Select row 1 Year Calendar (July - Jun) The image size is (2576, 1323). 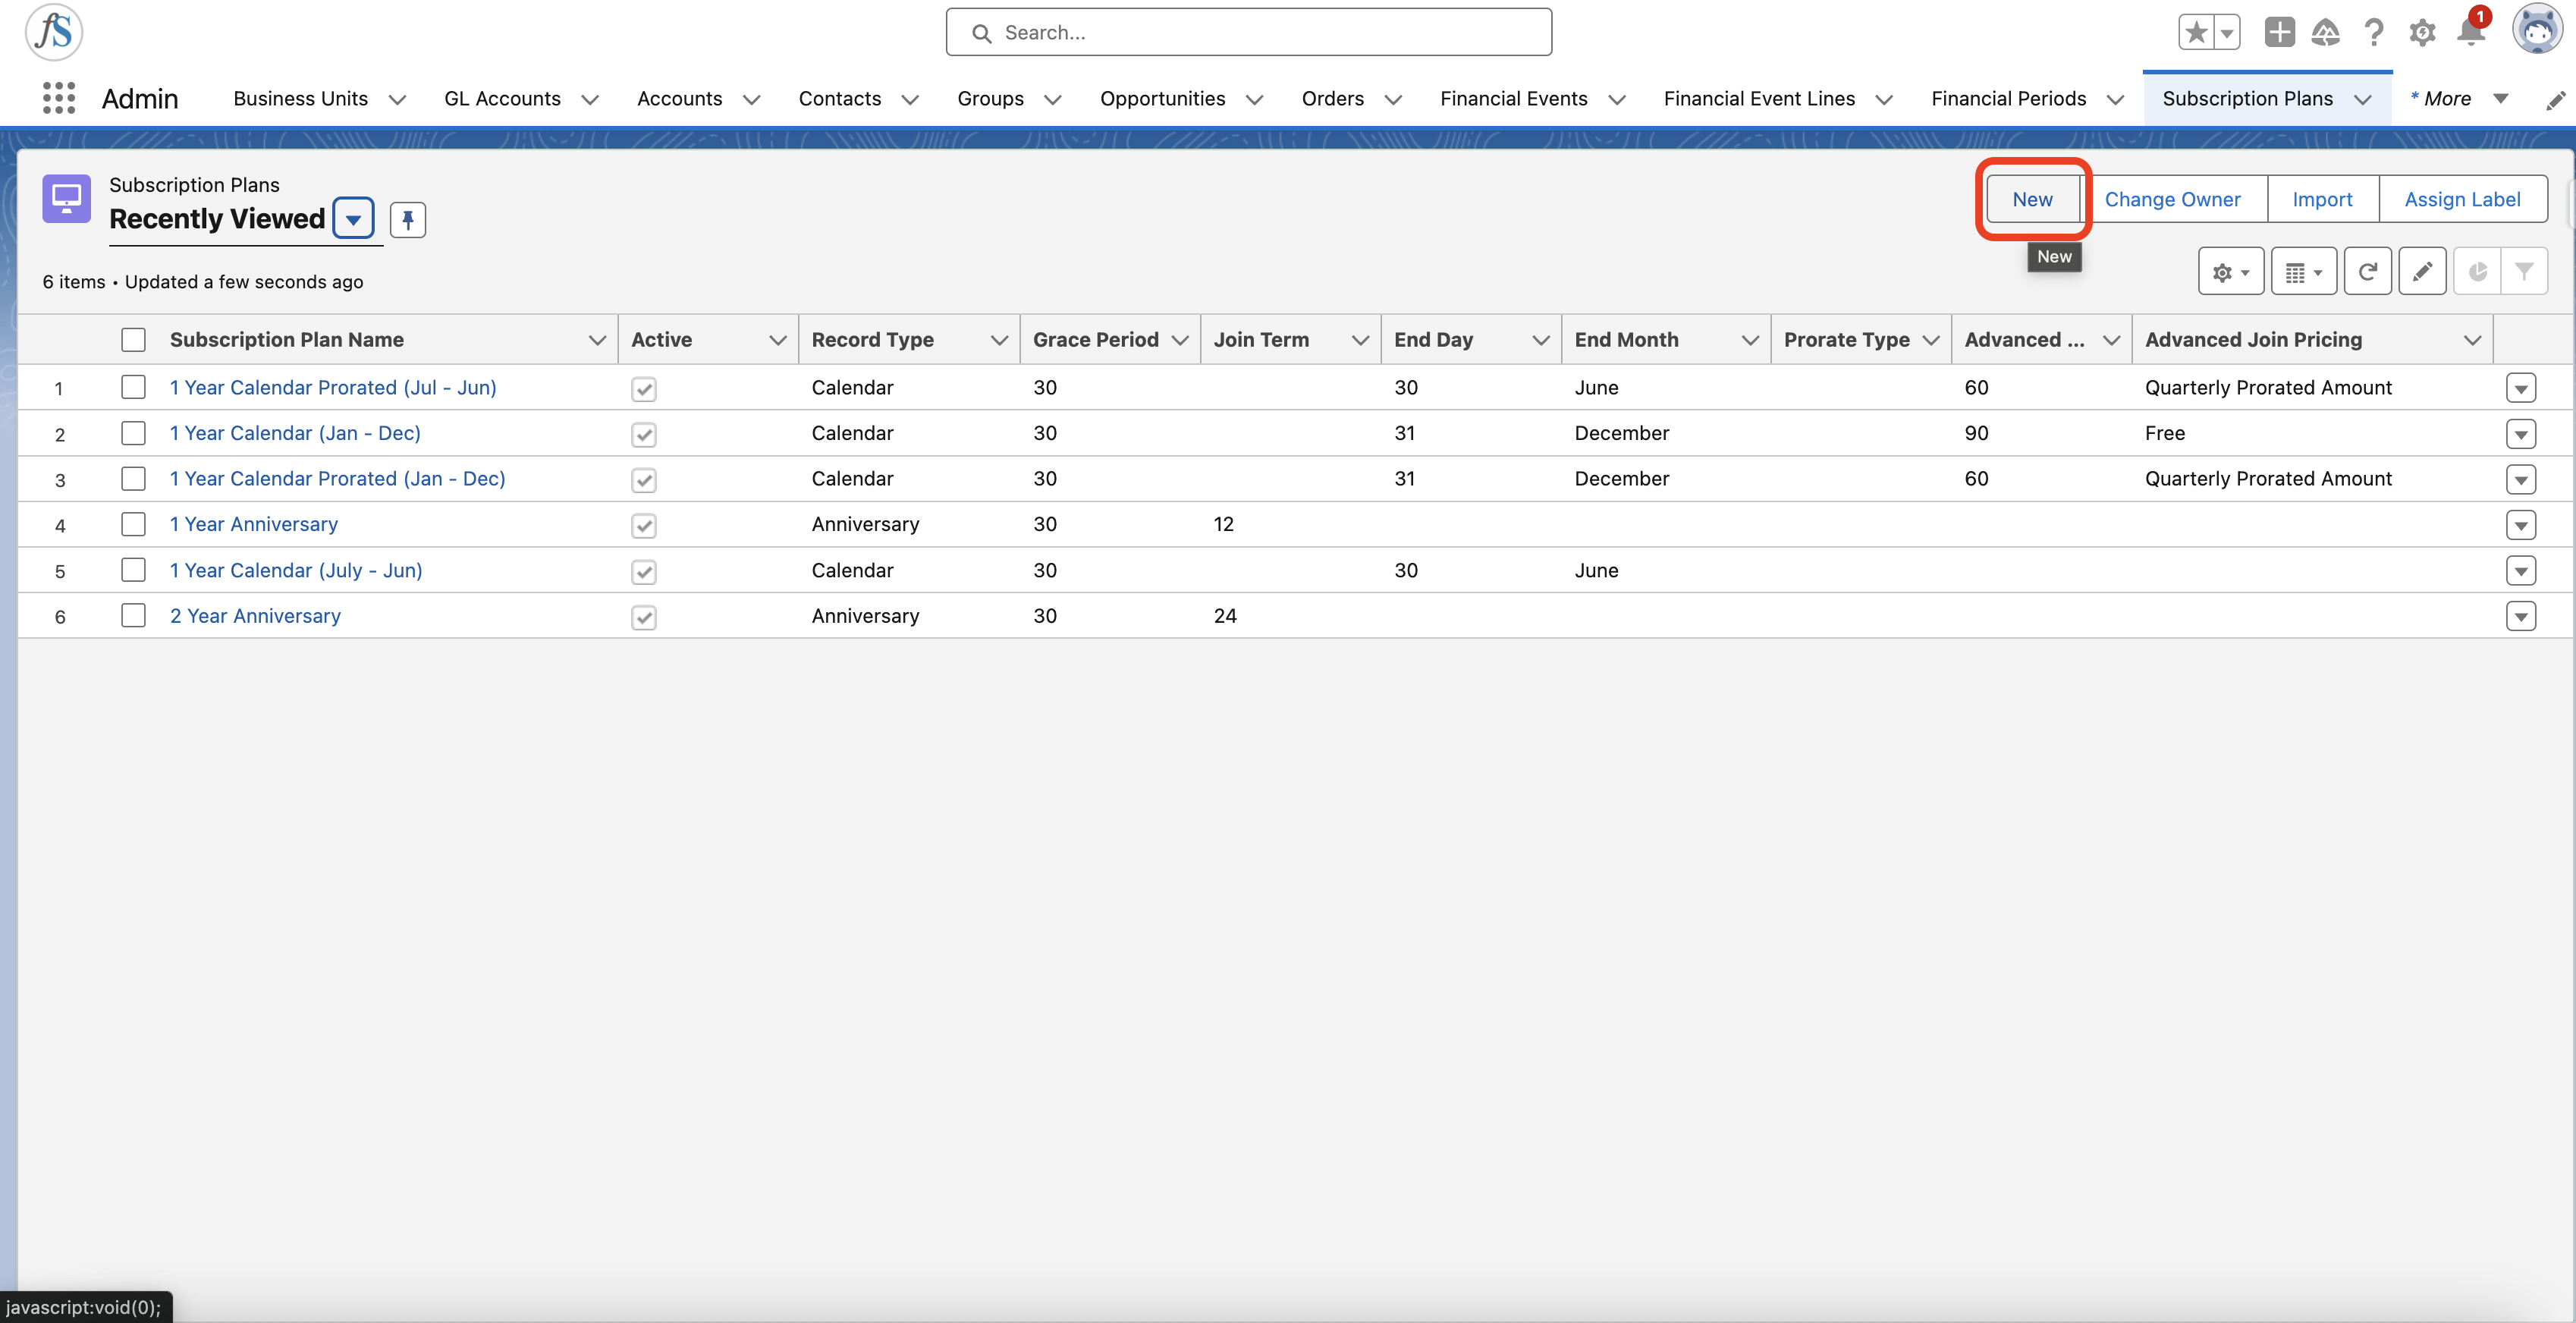(x=133, y=570)
